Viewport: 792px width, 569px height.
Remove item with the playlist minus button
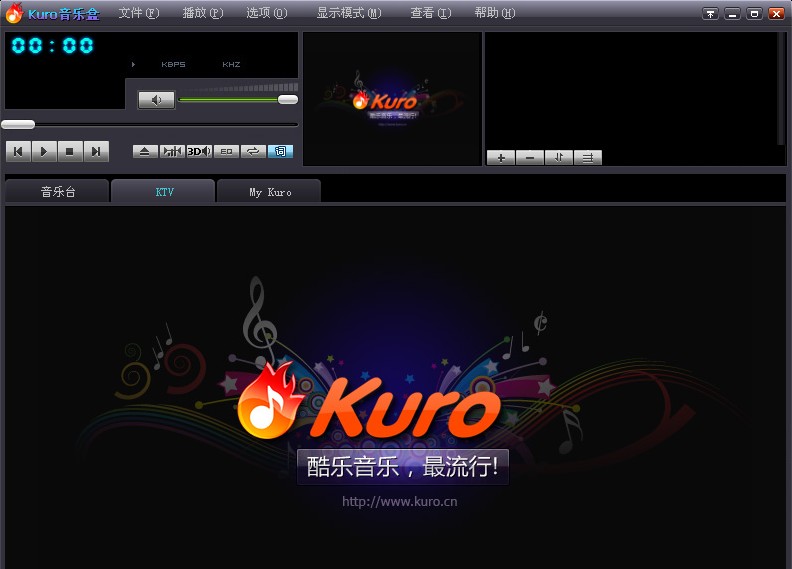530,158
